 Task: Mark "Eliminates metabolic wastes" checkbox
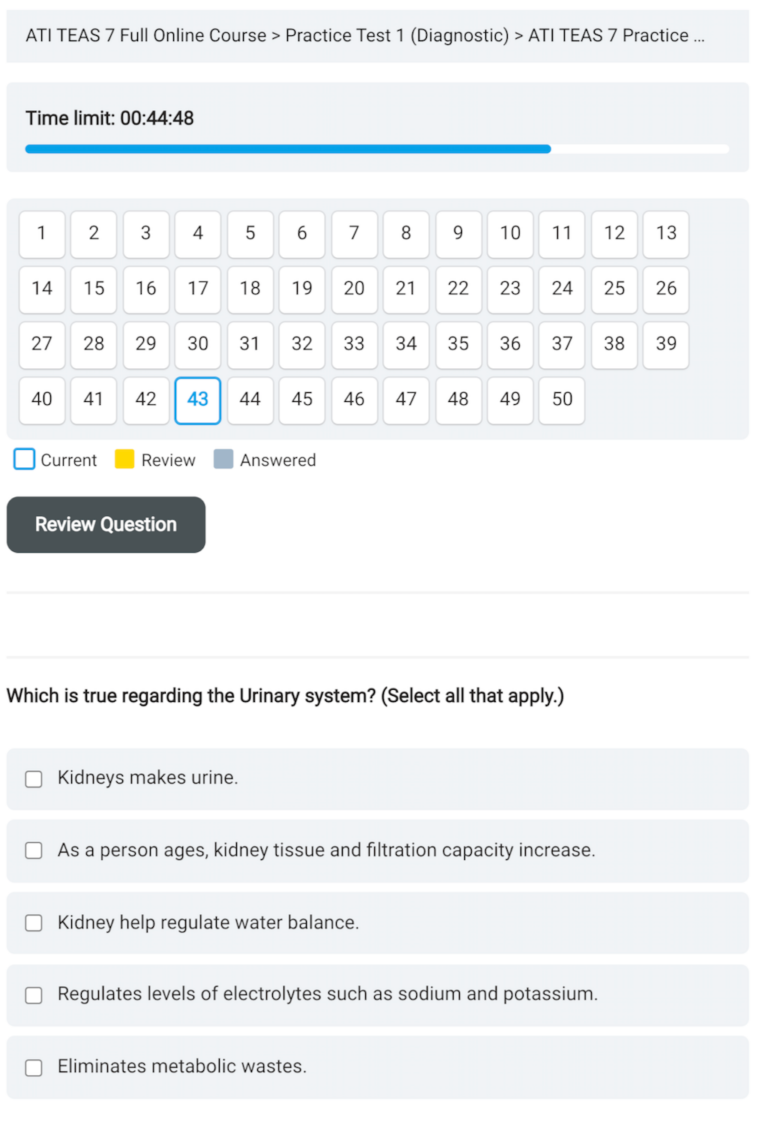(34, 1067)
